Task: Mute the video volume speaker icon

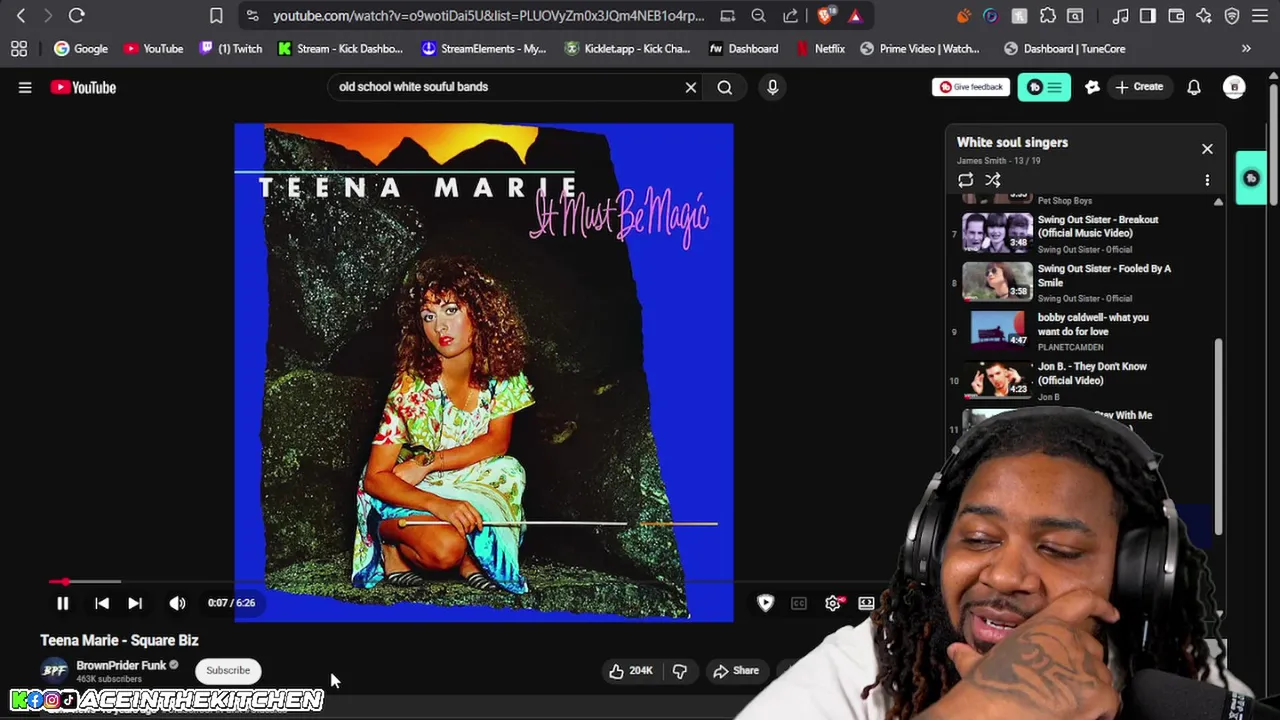Action: 177,603
